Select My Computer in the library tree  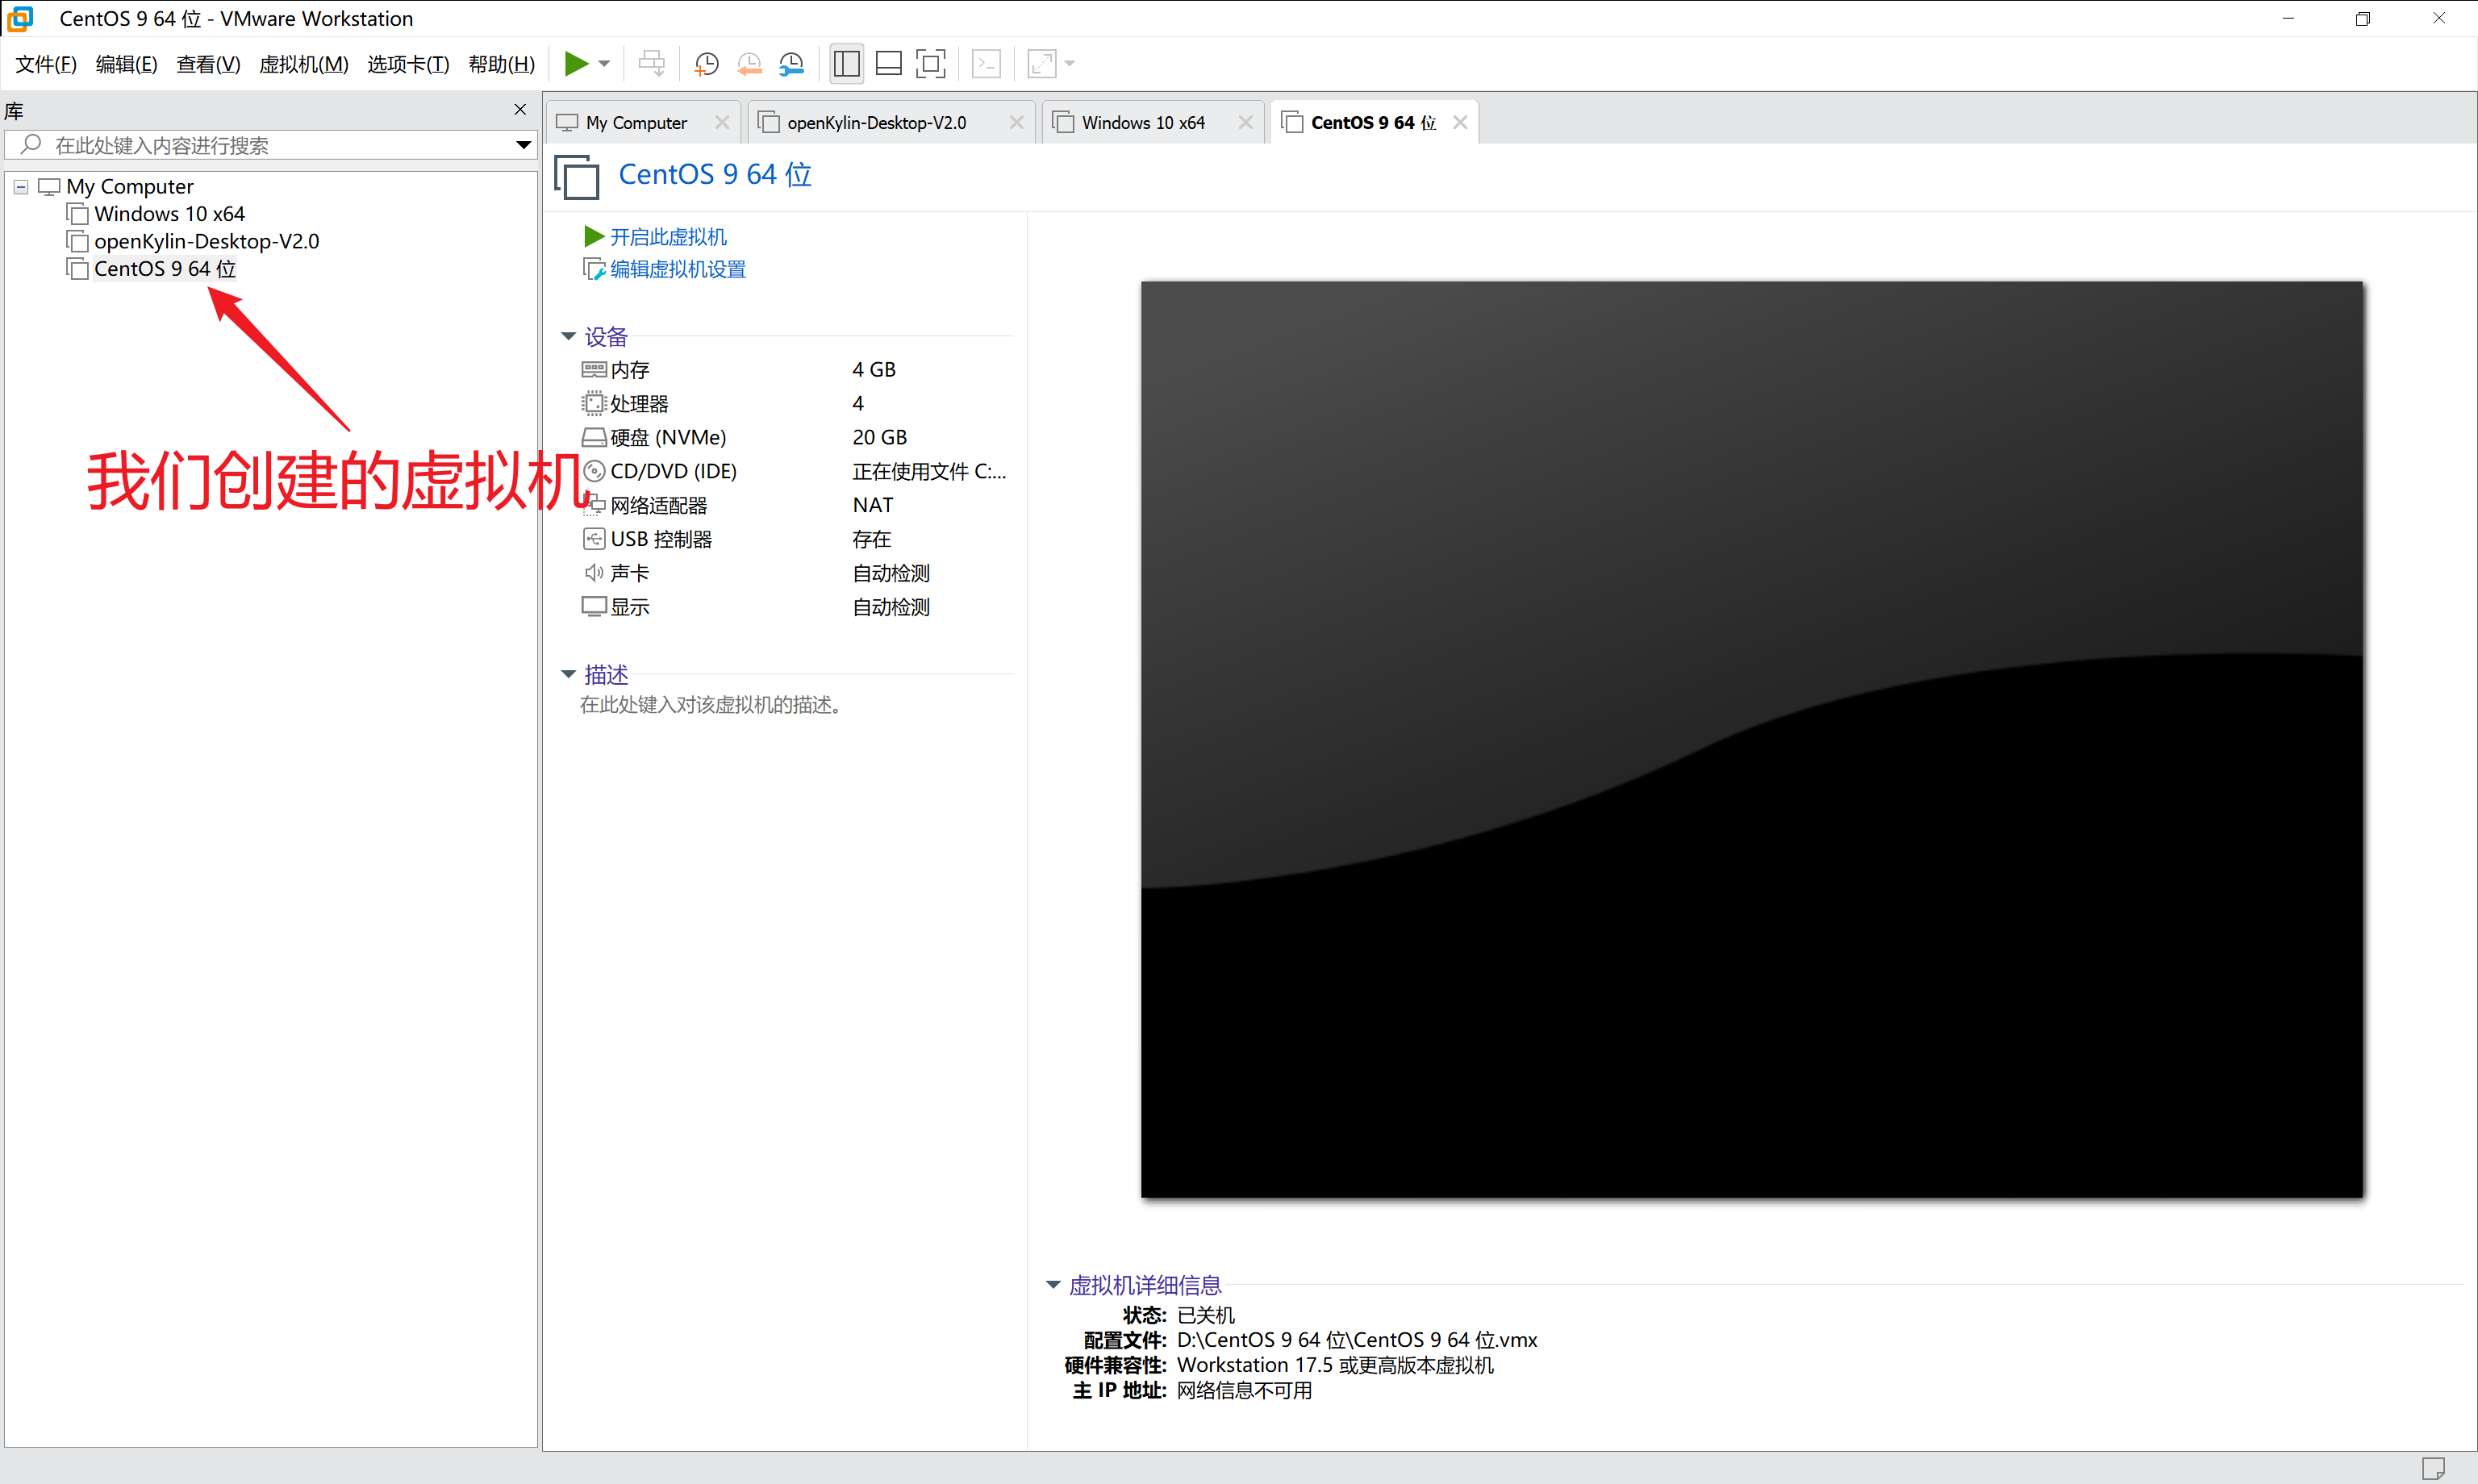(130, 187)
